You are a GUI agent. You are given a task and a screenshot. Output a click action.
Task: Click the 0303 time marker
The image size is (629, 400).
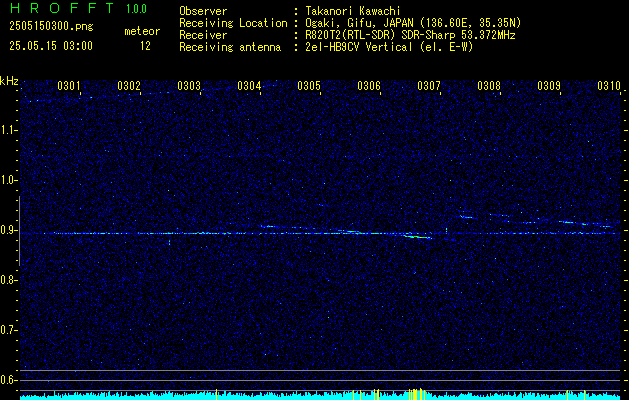pos(189,86)
